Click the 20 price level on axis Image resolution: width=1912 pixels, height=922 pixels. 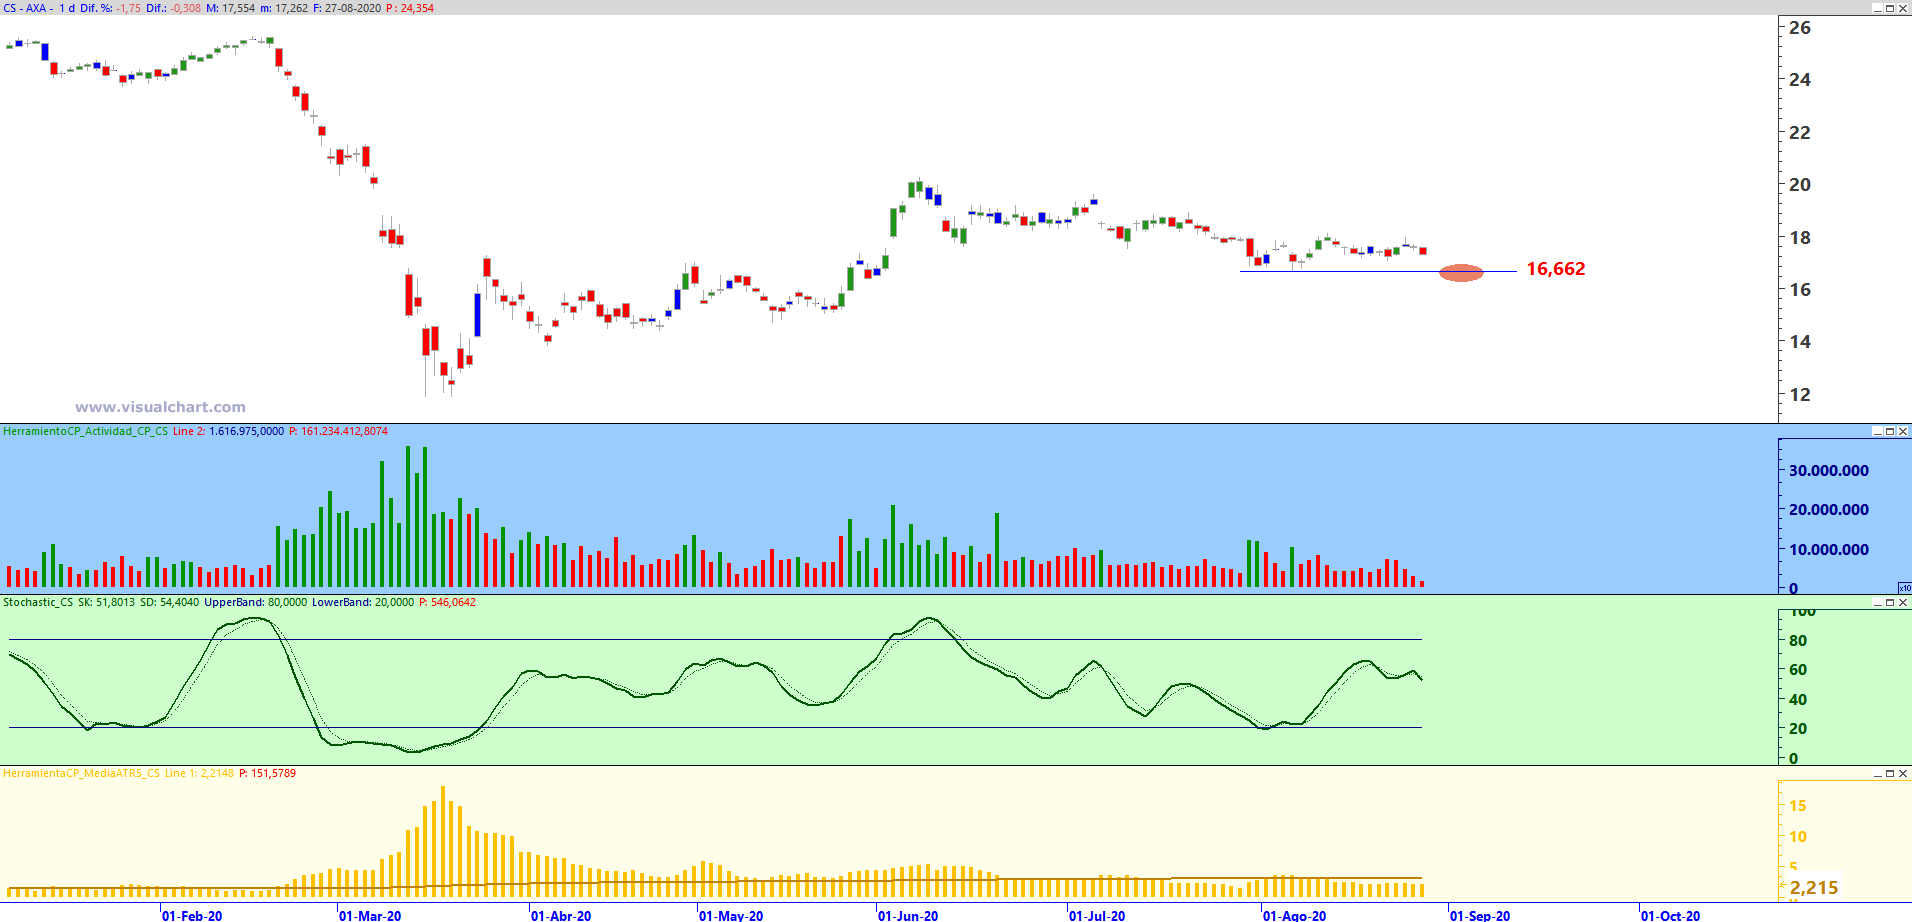click(1799, 185)
